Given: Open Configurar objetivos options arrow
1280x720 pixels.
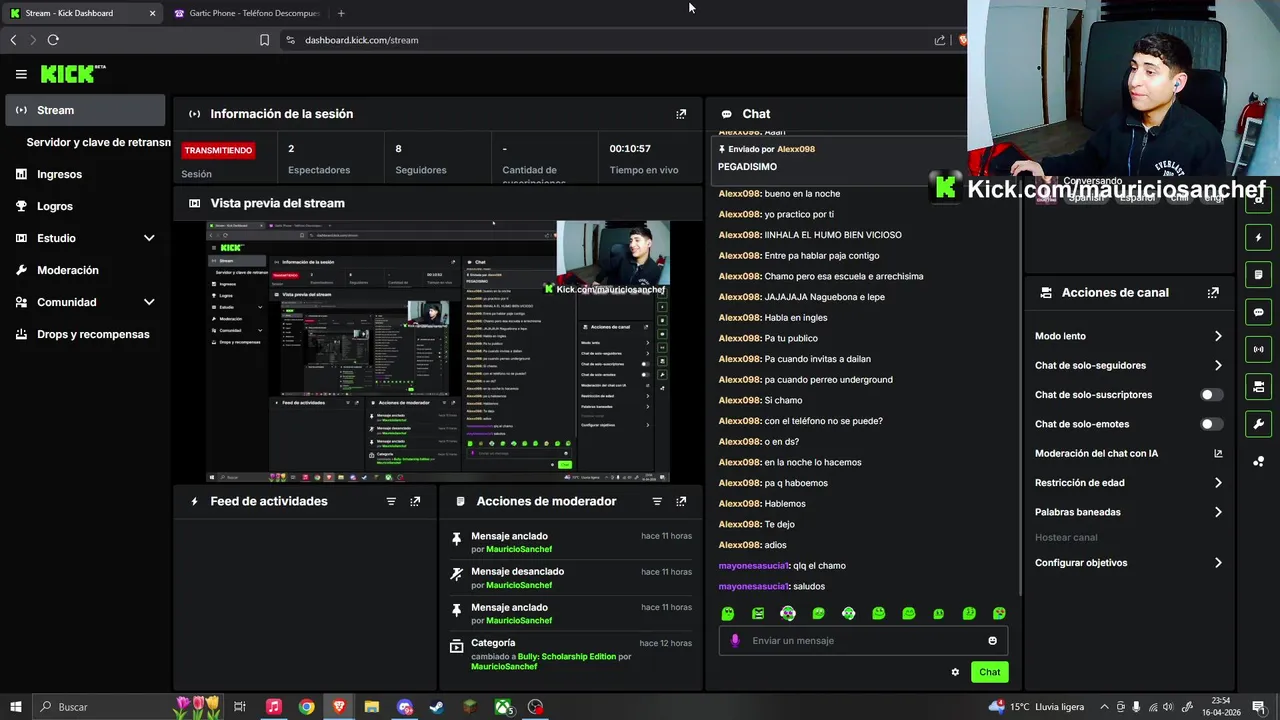Looking at the screenshot, I should [x=1218, y=563].
